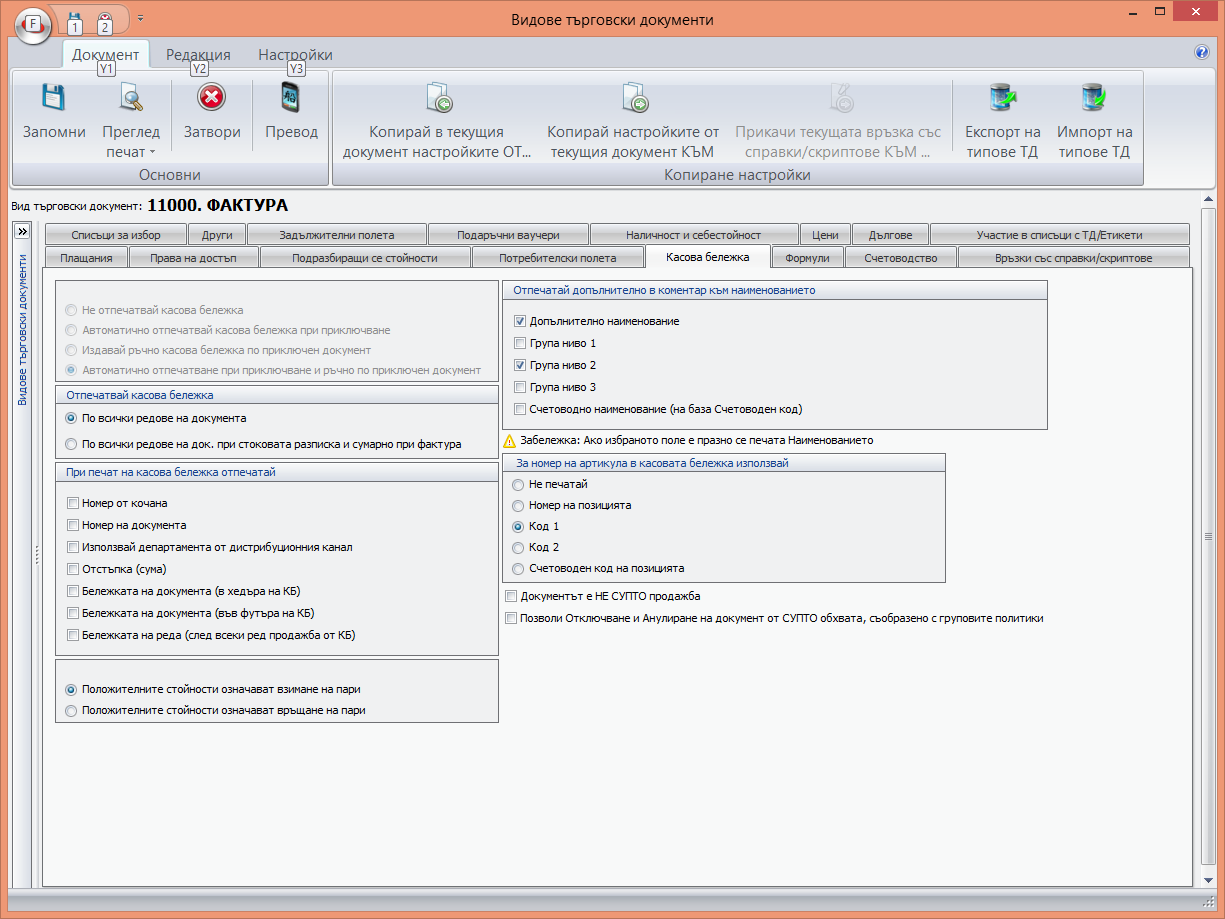Check Отстъпка (сума)

73,569
